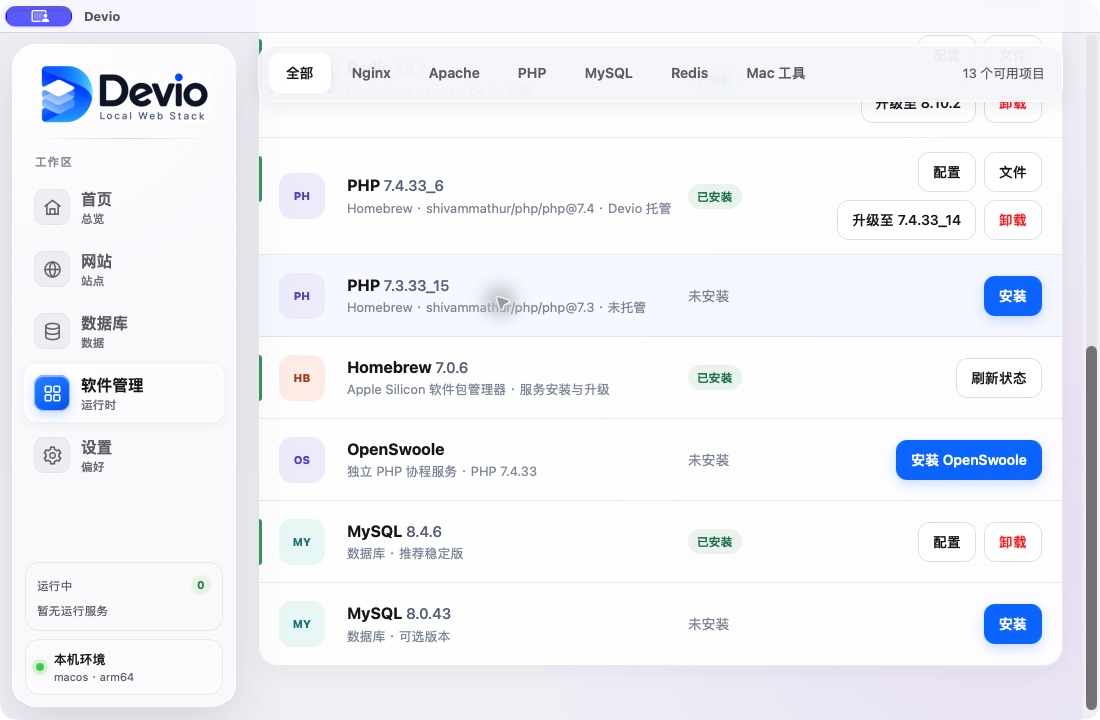Click green status dot beside 本机环境
This screenshot has width=1100, height=720.
[x=40, y=667]
